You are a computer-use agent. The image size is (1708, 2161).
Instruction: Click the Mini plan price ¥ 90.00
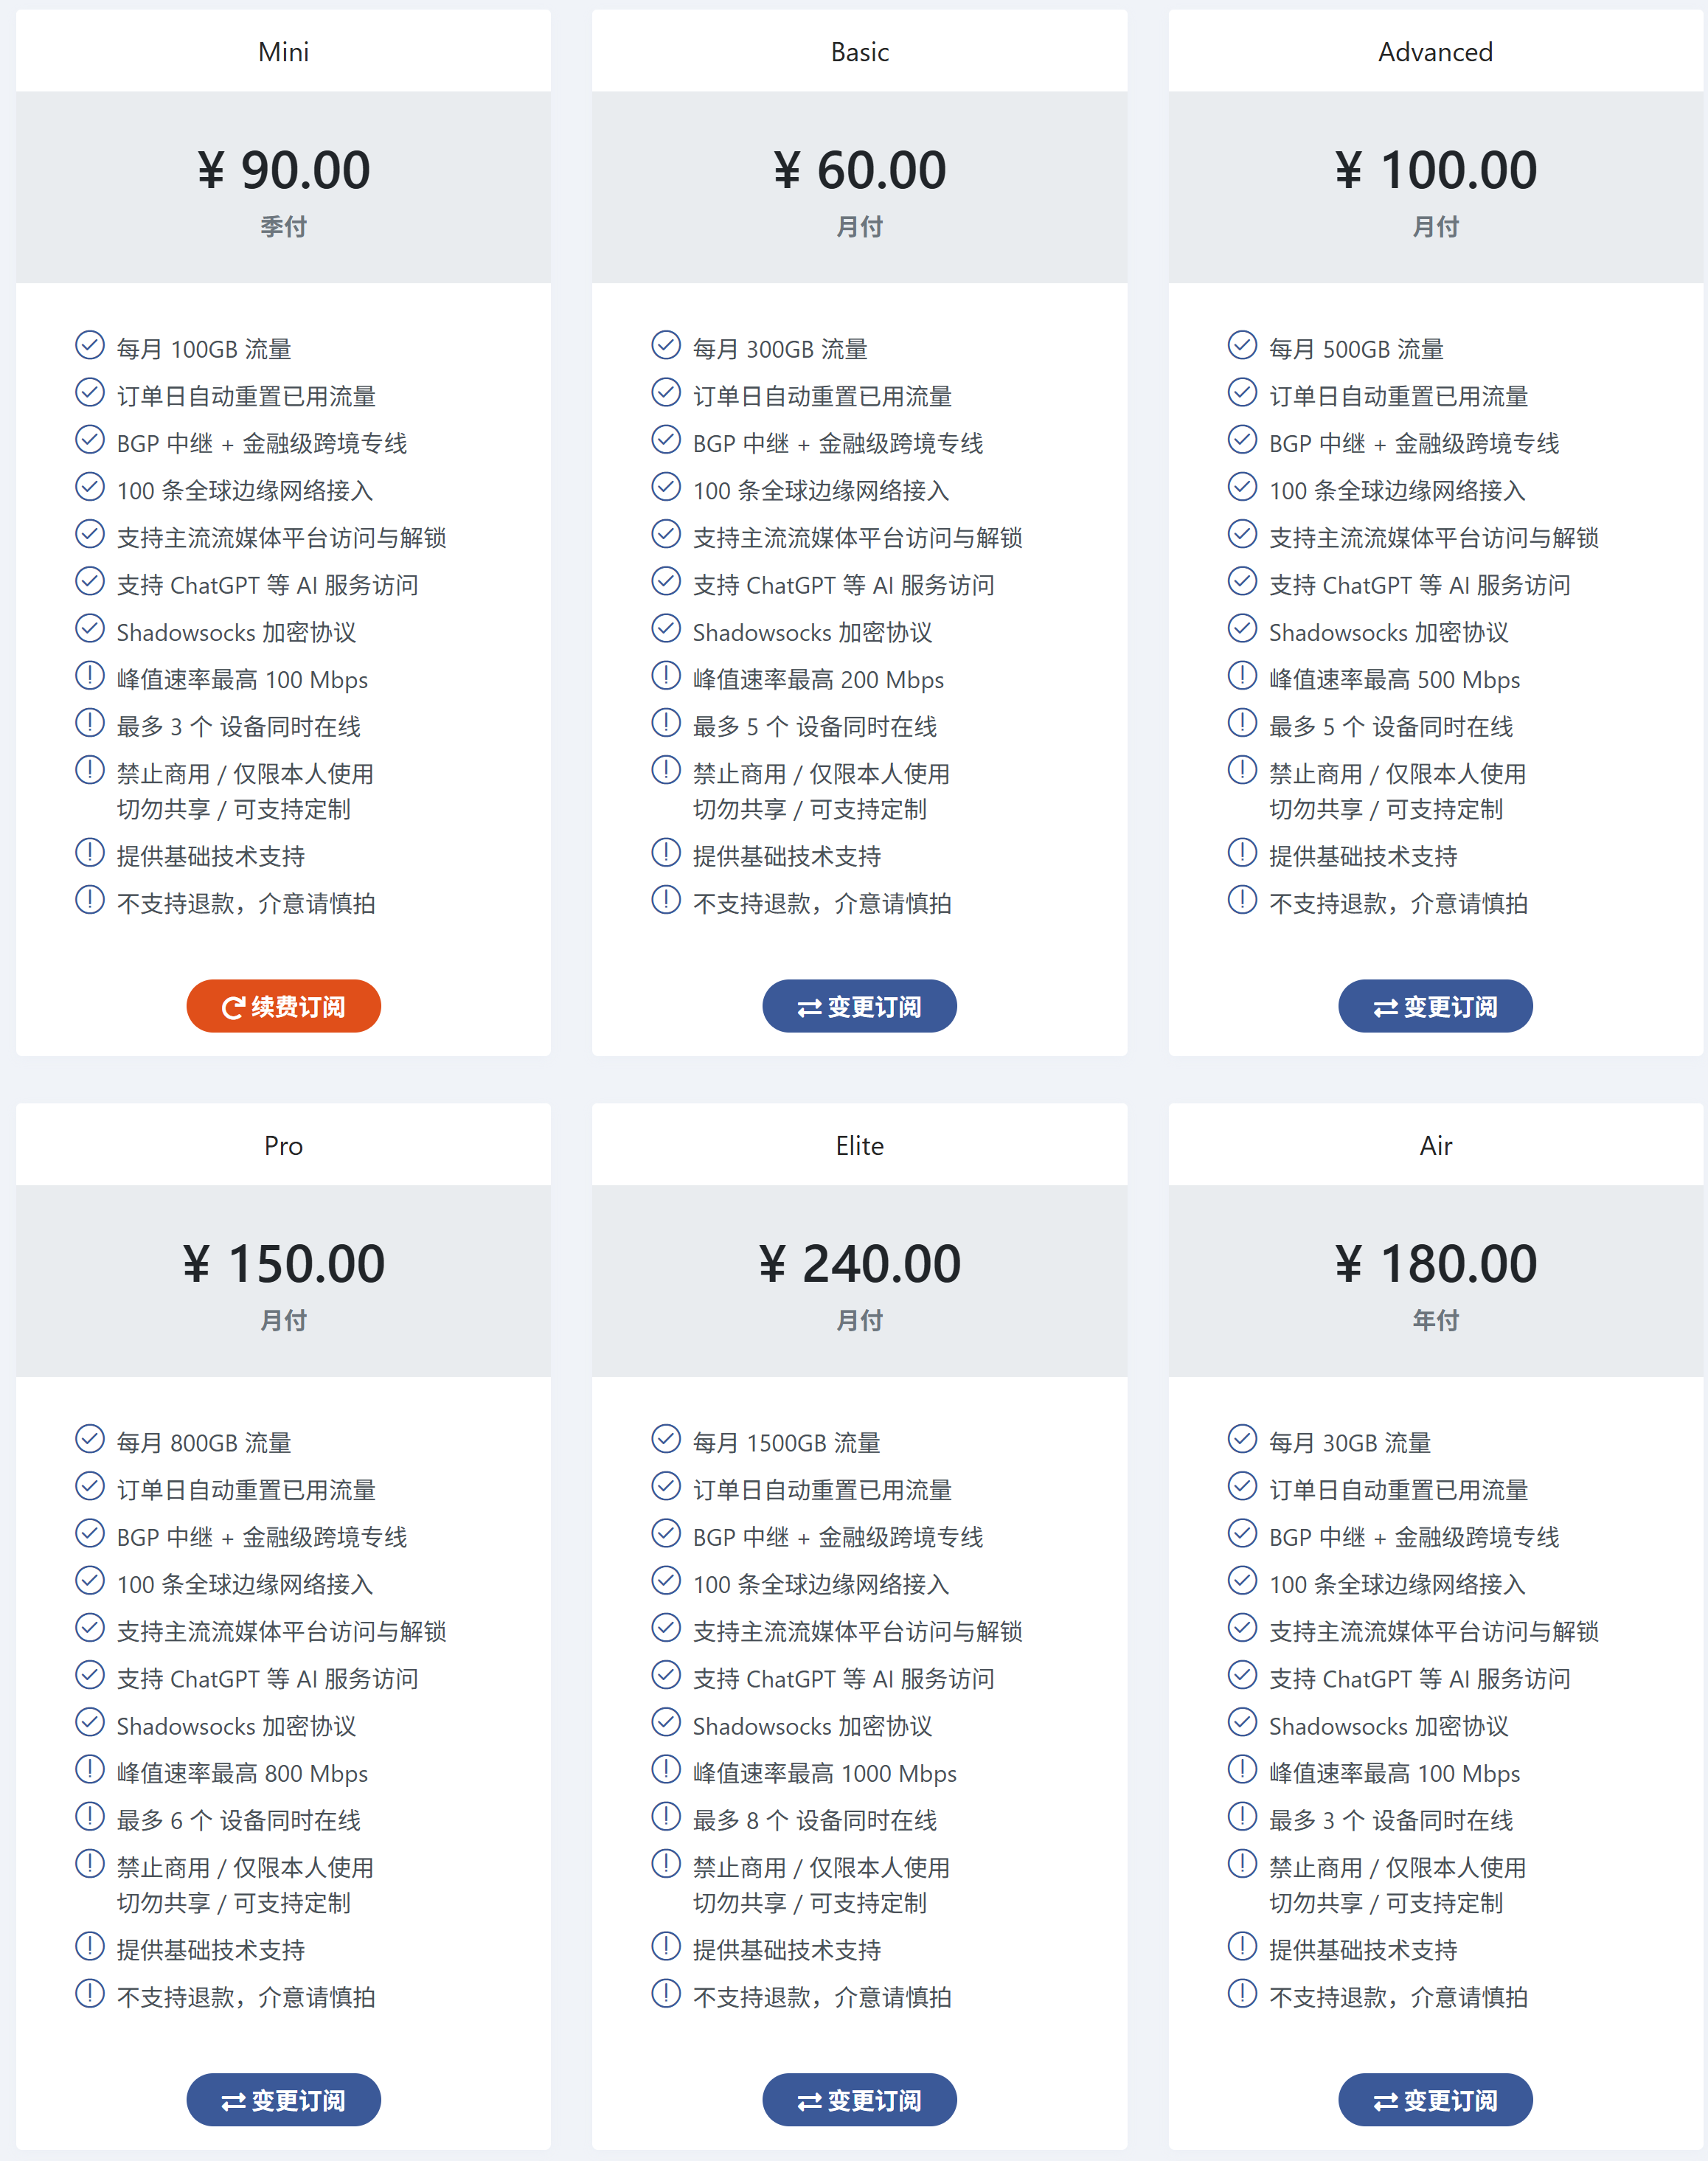(x=283, y=170)
